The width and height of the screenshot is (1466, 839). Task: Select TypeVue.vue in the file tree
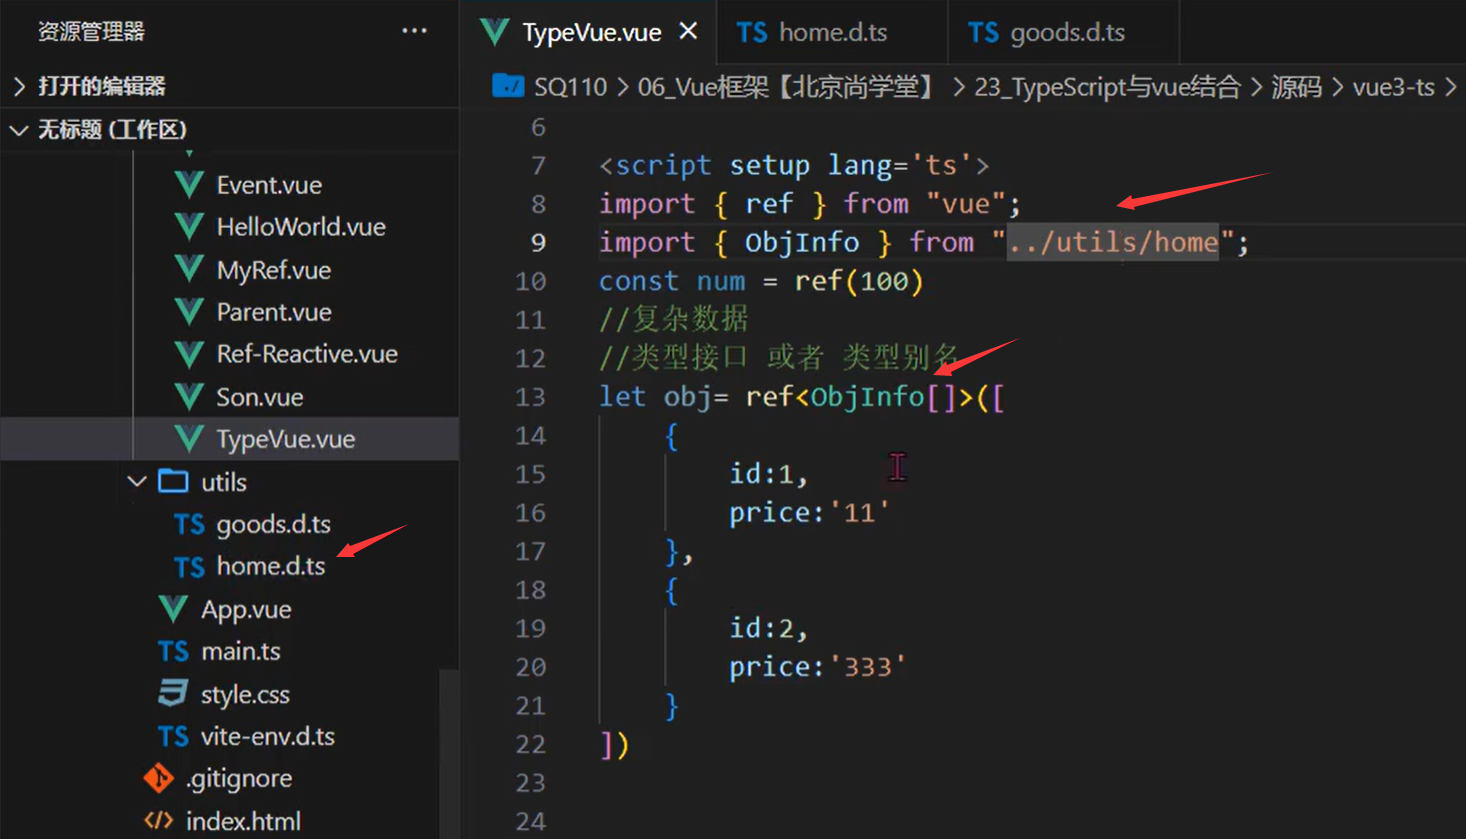click(285, 439)
